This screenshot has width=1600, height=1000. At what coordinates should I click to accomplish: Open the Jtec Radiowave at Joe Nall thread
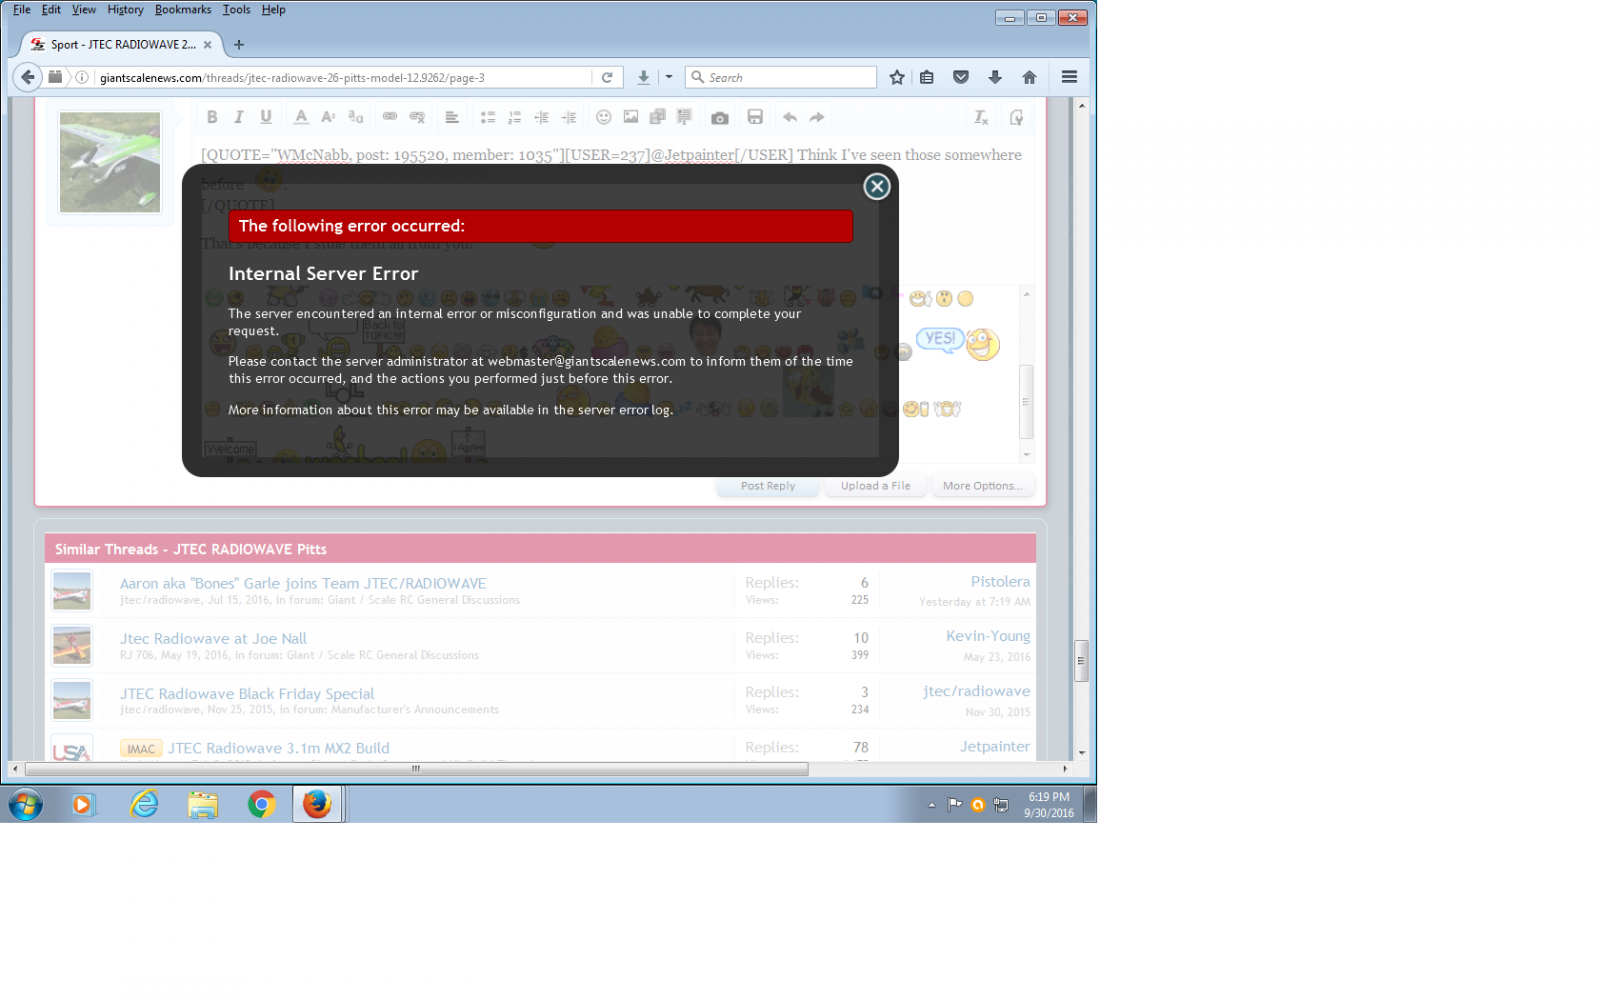point(213,639)
